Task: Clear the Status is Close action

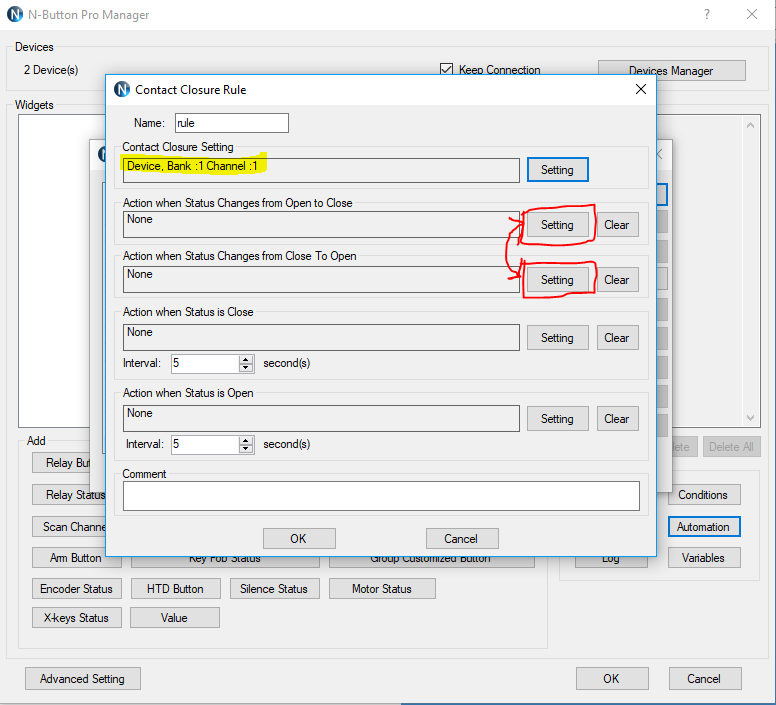Action: [x=617, y=338]
